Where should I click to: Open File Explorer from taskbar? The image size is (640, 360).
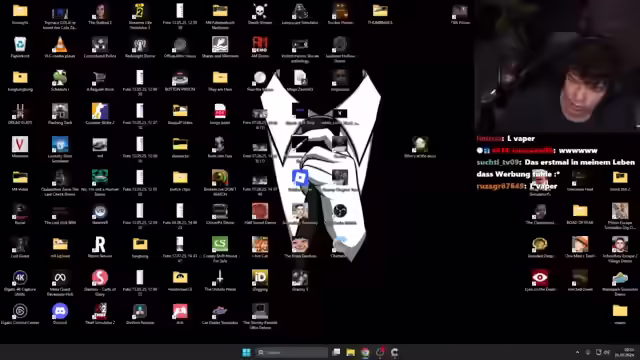pyautogui.click(x=350, y=352)
